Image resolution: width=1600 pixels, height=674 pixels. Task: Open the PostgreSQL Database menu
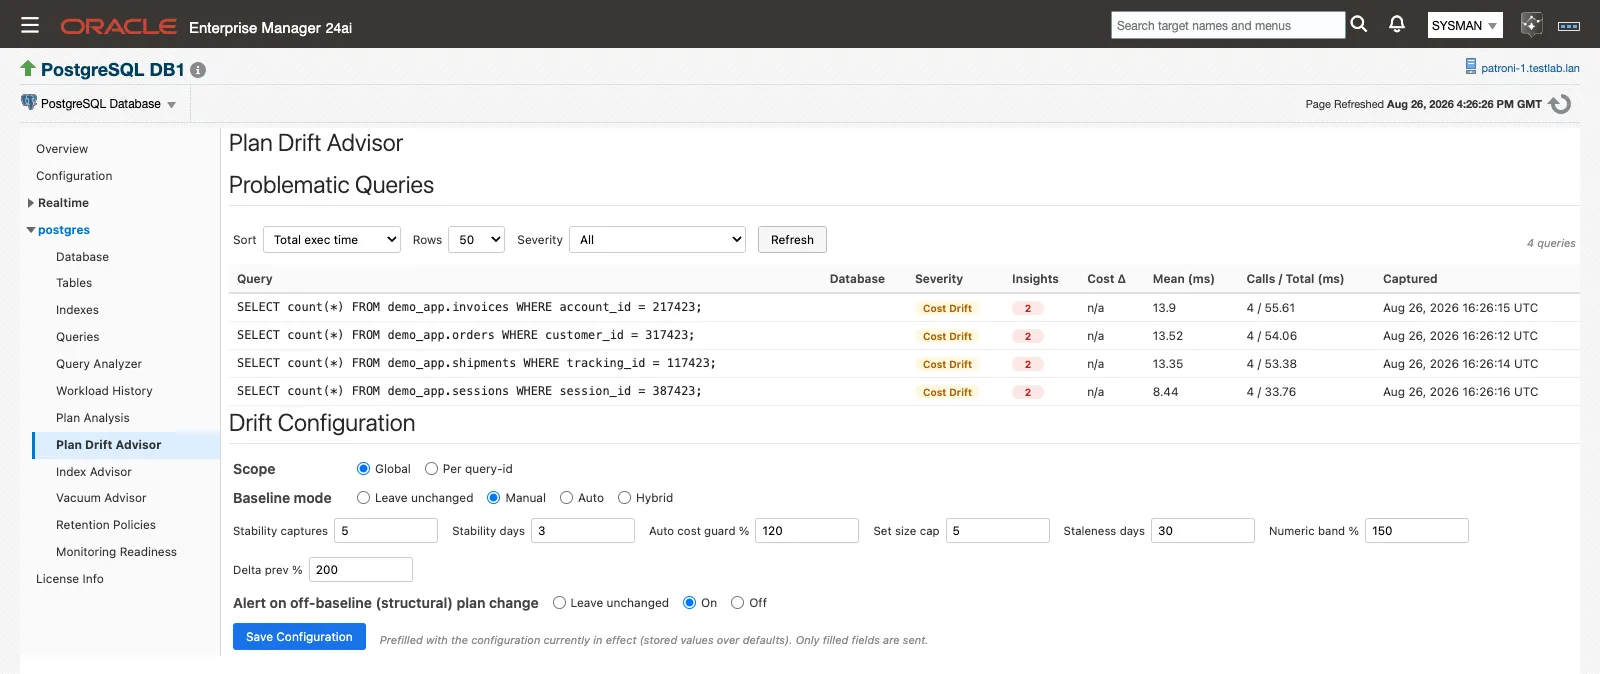108,104
